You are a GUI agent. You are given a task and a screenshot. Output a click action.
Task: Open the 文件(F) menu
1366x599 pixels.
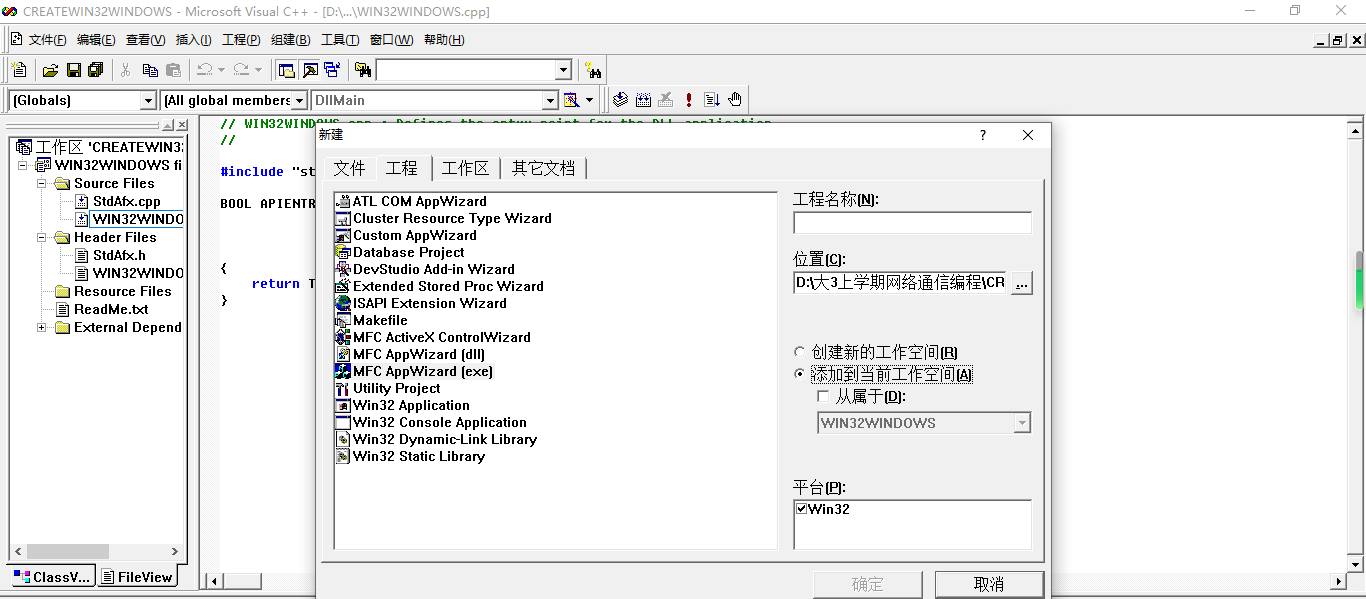tap(47, 40)
